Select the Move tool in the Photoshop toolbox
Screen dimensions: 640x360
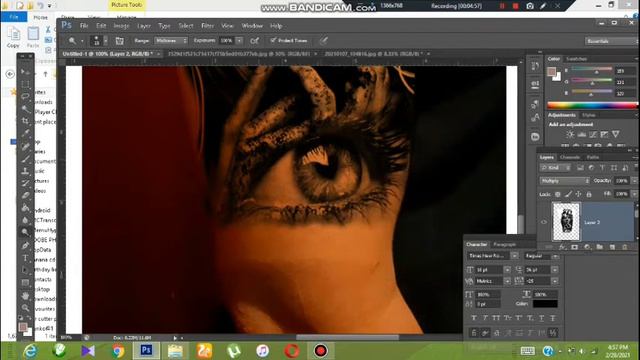(25, 71)
